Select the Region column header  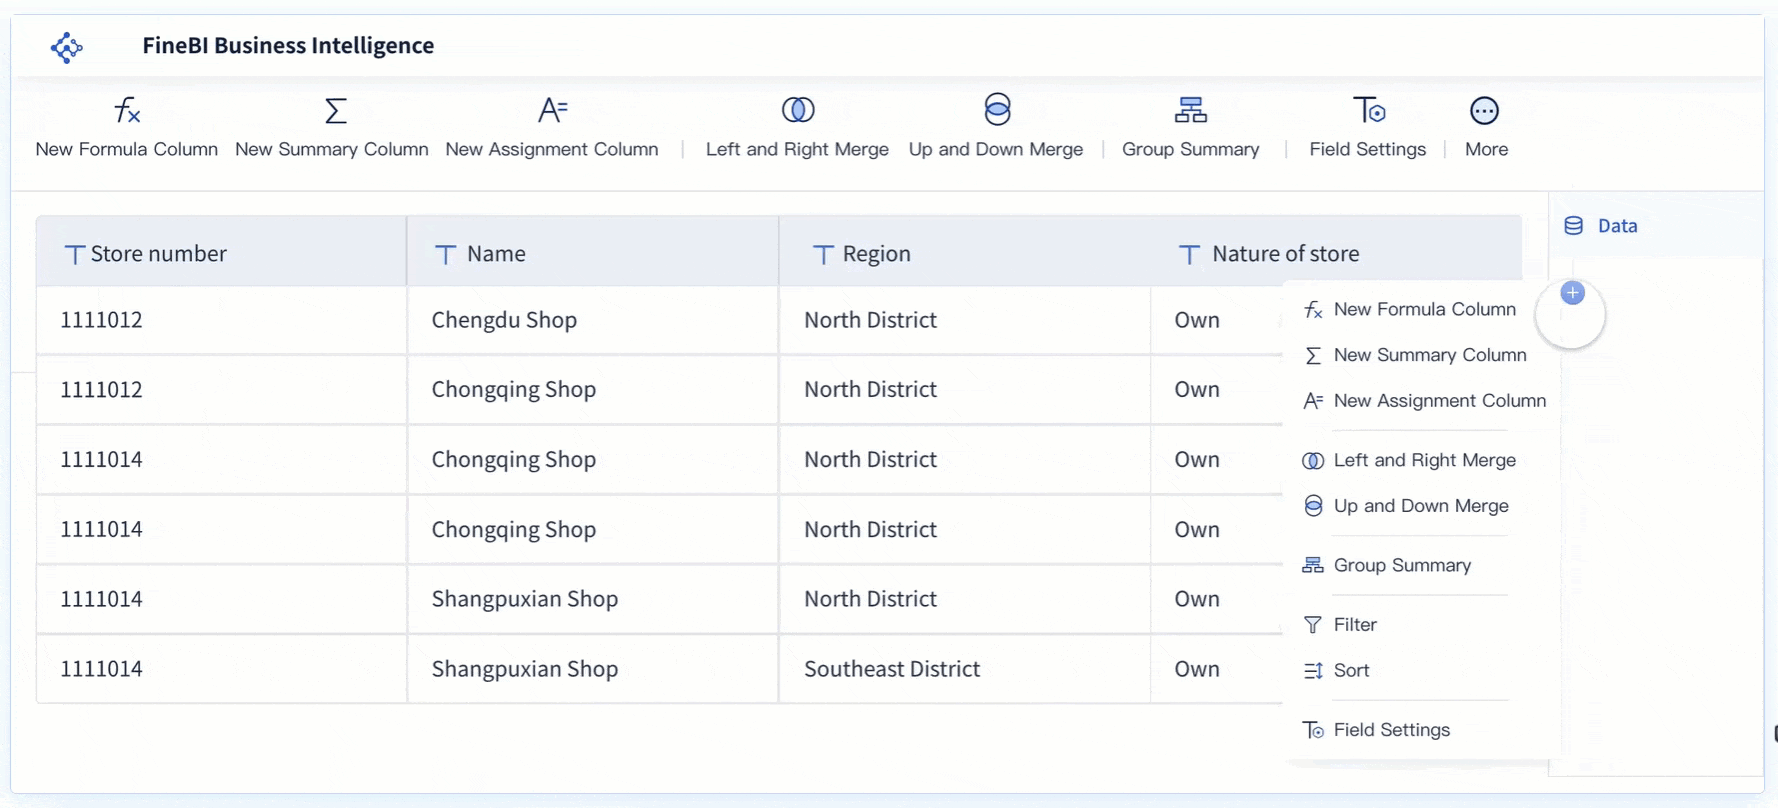876,254
